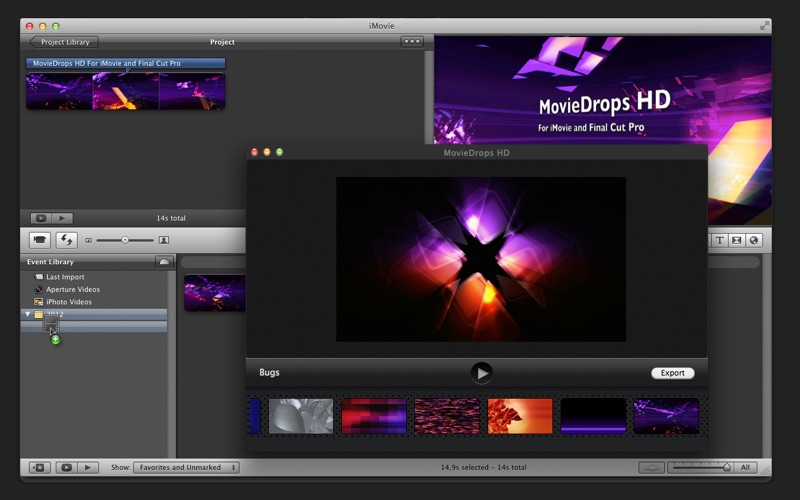Open the Titles browser (T icon)
This screenshot has width=800, height=500.
719,240
